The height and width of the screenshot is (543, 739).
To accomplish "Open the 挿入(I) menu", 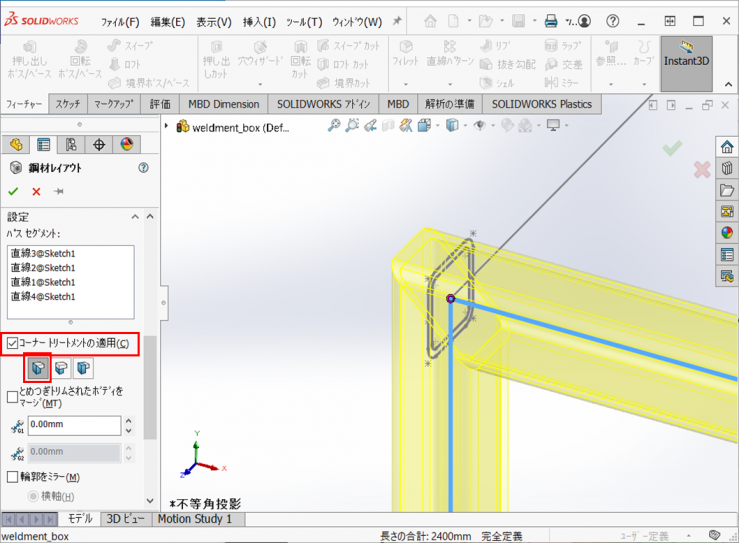I will pos(259,22).
